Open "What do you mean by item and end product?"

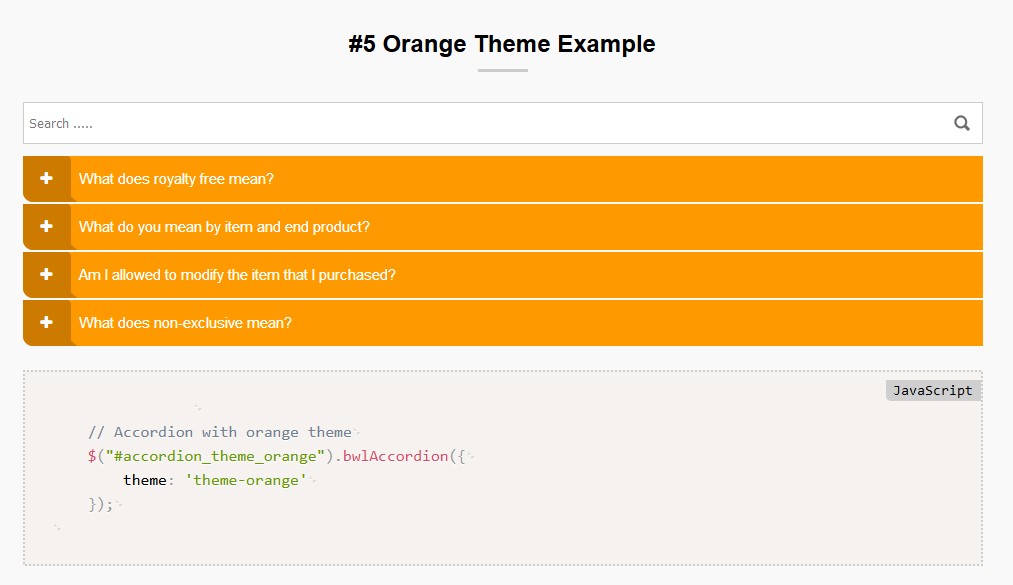(x=224, y=227)
